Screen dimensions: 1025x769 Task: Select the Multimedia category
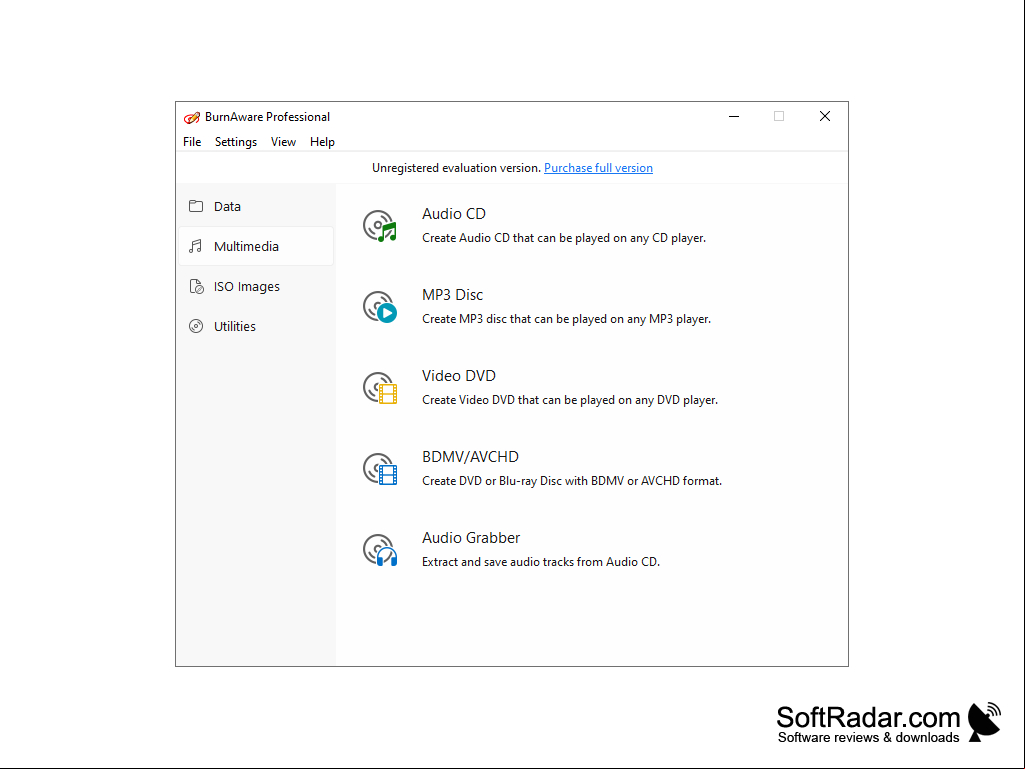[x=256, y=246]
